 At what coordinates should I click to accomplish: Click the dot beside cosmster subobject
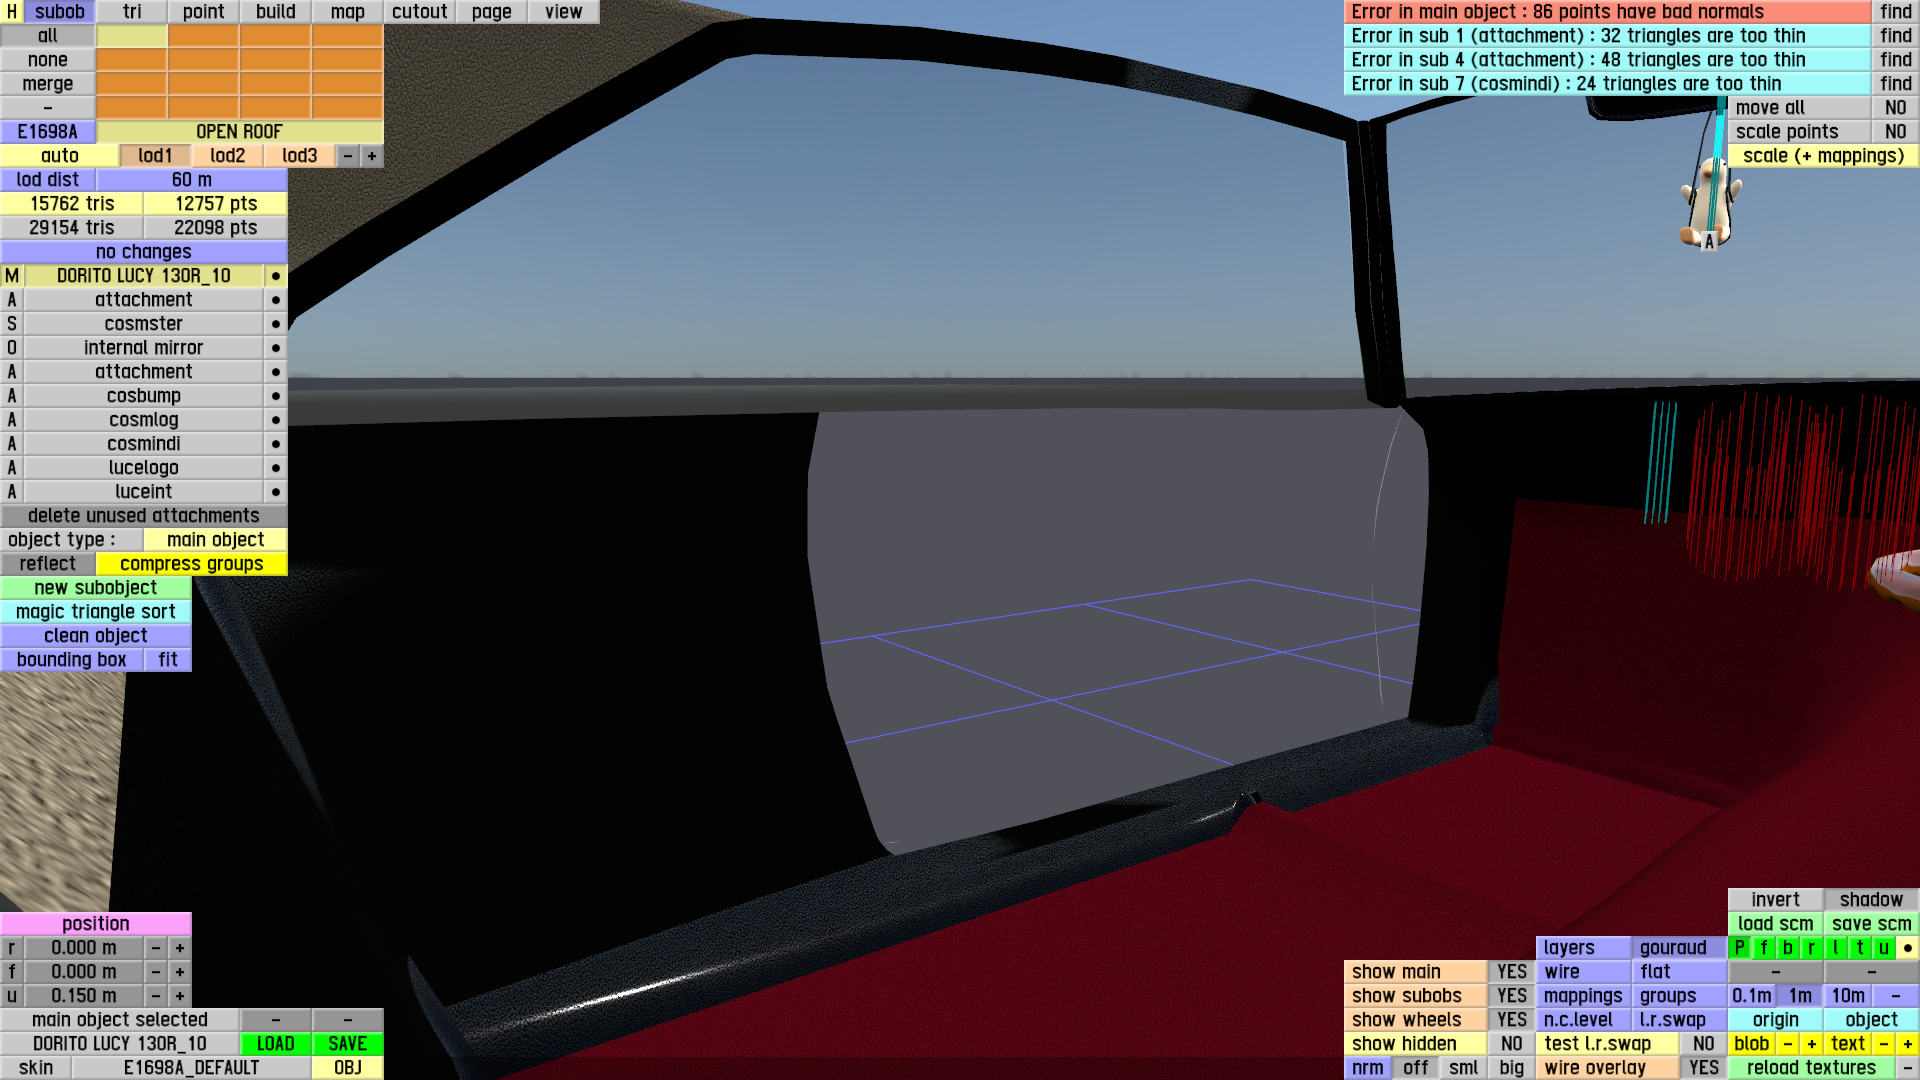coord(276,324)
